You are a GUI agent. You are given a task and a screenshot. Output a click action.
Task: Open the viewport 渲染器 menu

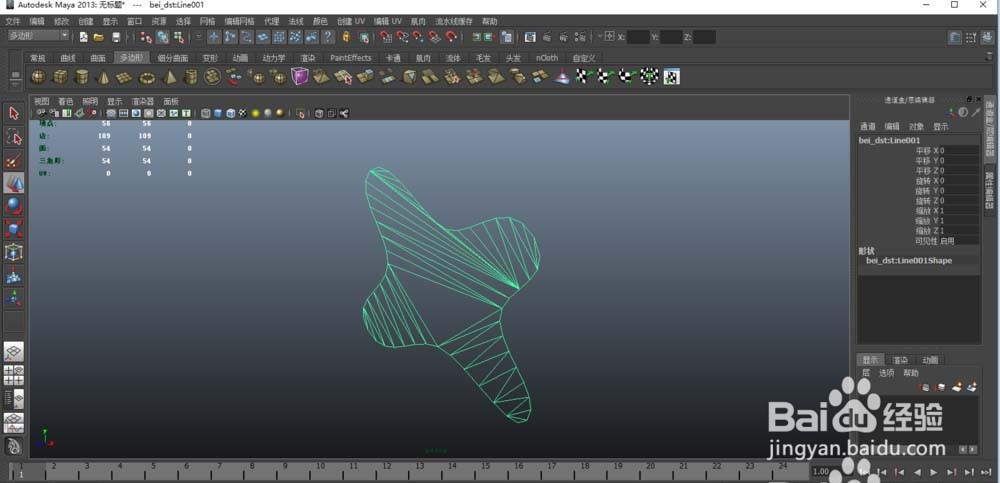[x=143, y=101]
